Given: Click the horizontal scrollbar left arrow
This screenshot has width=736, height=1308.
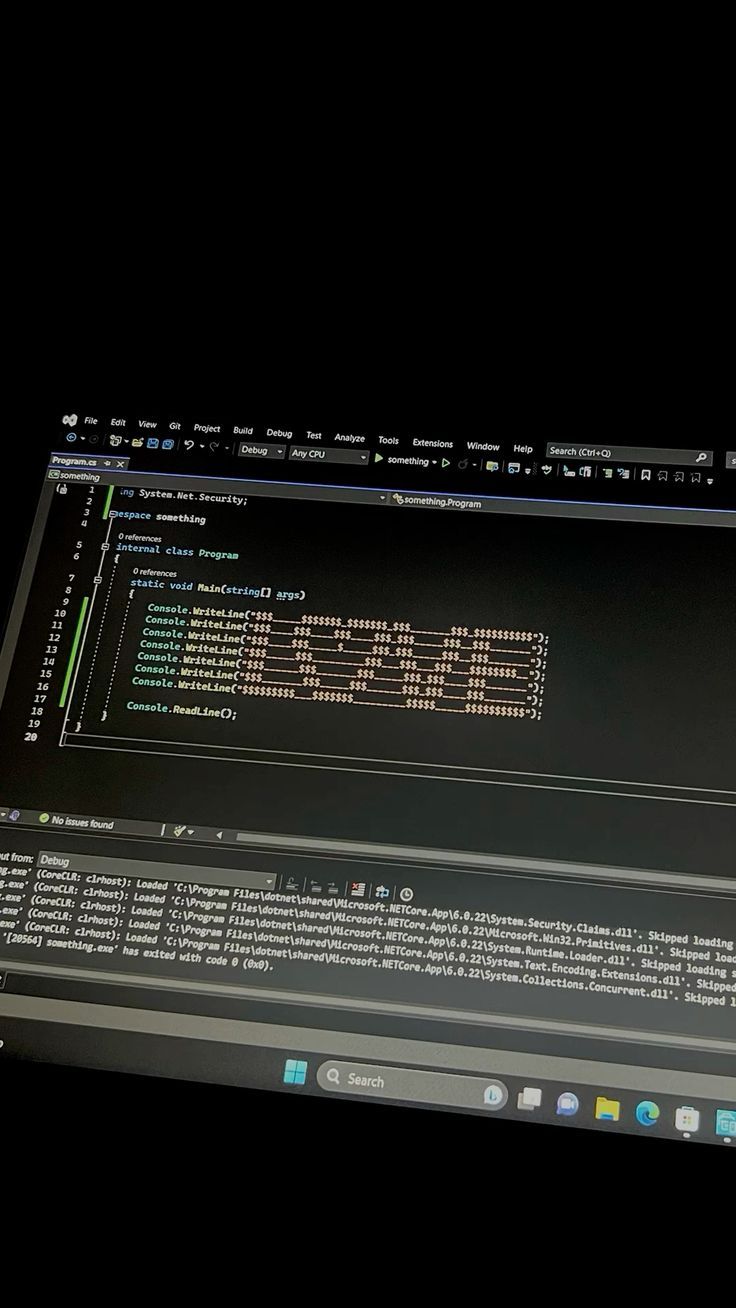Looking at the screenshot, I should click(x=219, y=833).
